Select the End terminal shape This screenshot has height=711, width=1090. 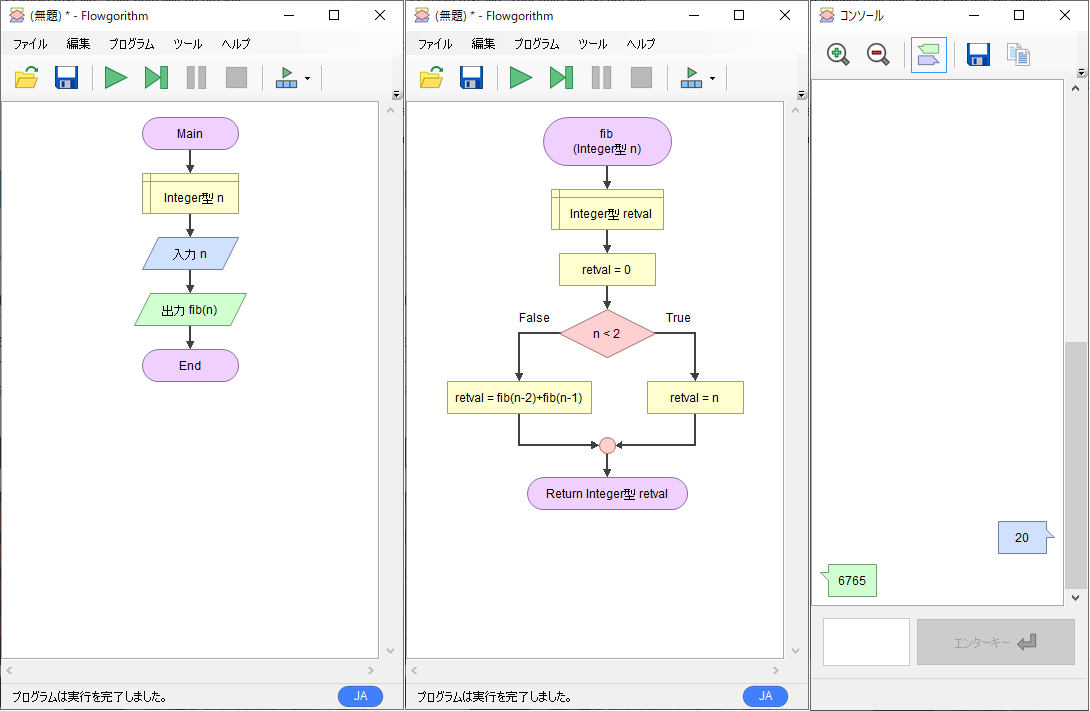click(x=190, y=366)
